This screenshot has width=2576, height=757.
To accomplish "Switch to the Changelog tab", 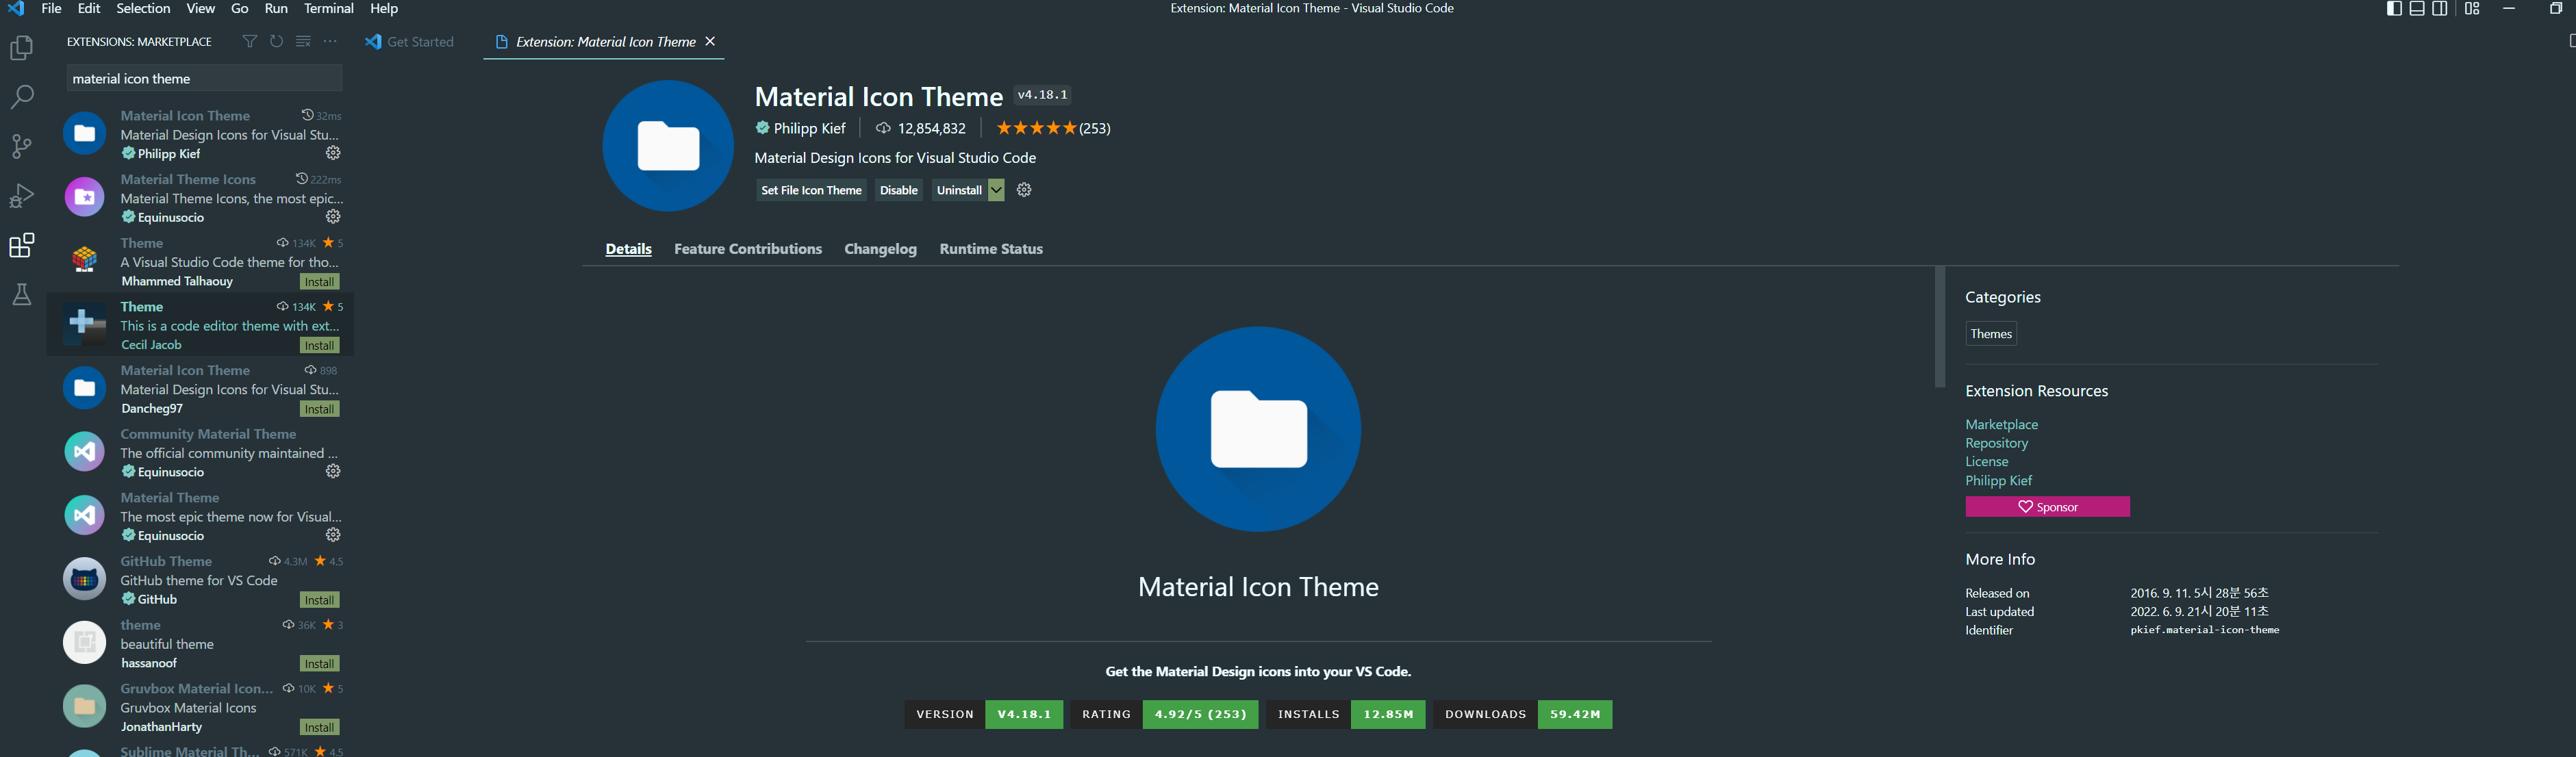I will pos(880,249).
